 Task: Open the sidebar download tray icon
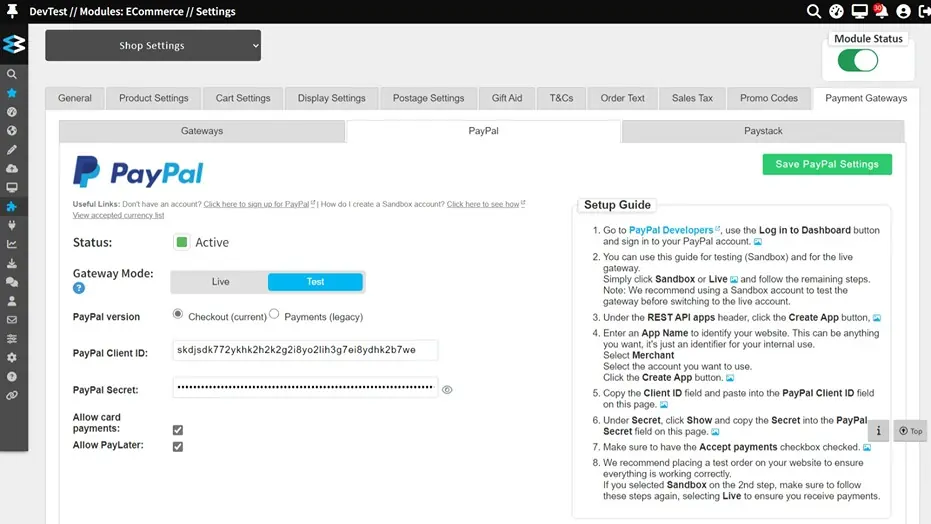(12, 263)
